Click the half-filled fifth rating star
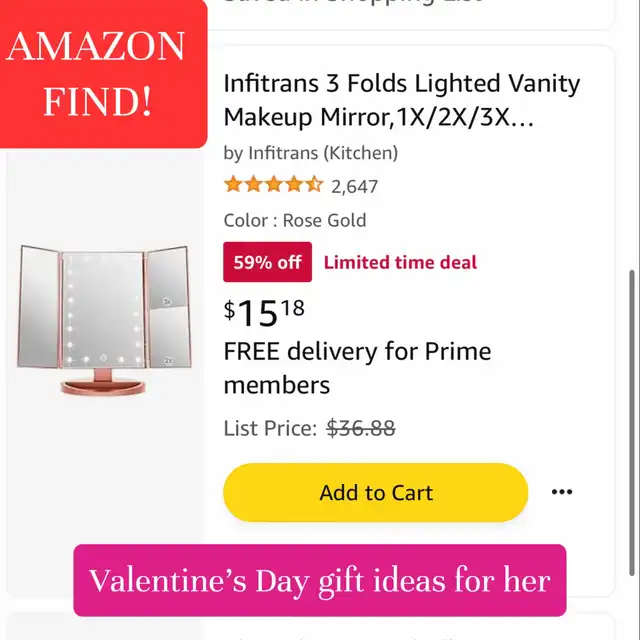This screenshot has height=640, width=640. [x=314, y=184]
